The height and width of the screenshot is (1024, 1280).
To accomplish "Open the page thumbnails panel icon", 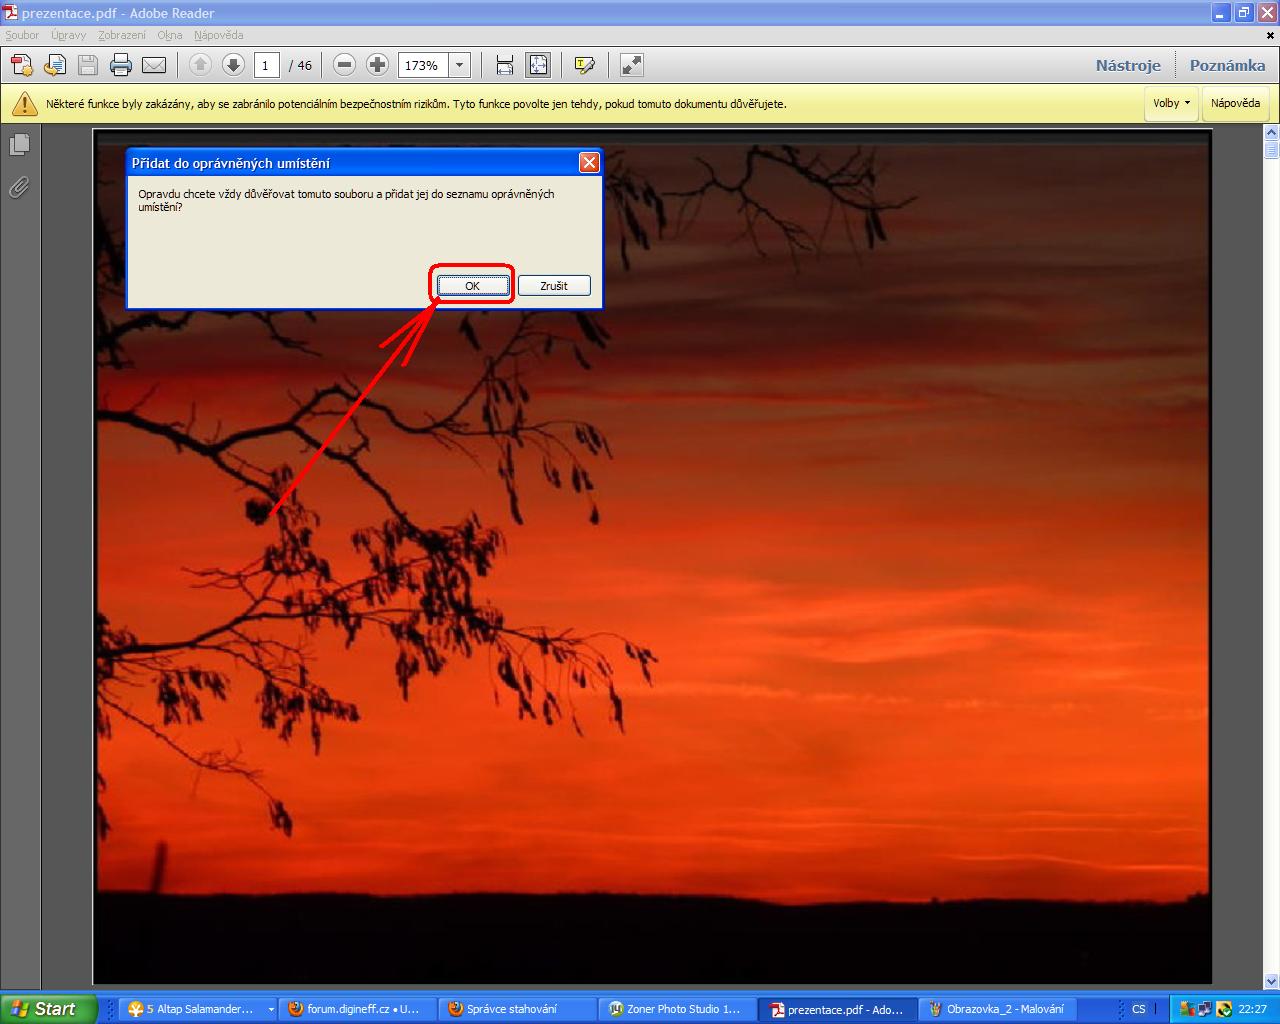I will [19, 145].
